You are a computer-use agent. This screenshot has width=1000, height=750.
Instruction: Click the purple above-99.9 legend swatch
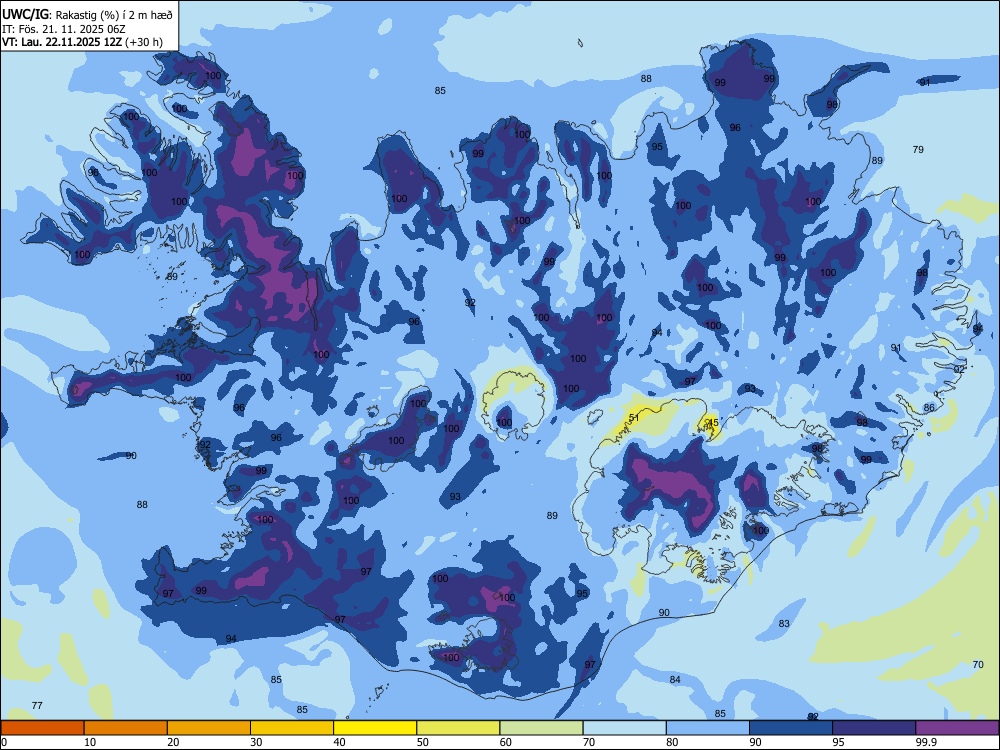point(957,728)
